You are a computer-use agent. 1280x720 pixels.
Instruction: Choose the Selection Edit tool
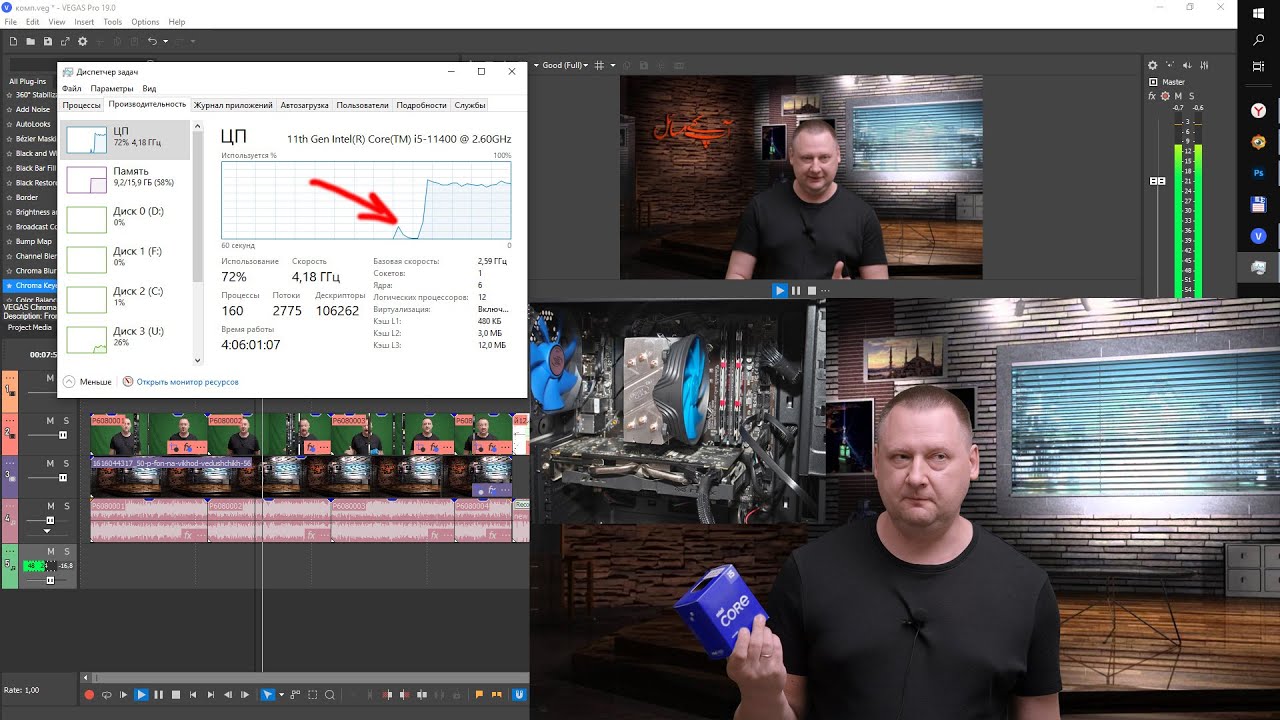point(312,694)
